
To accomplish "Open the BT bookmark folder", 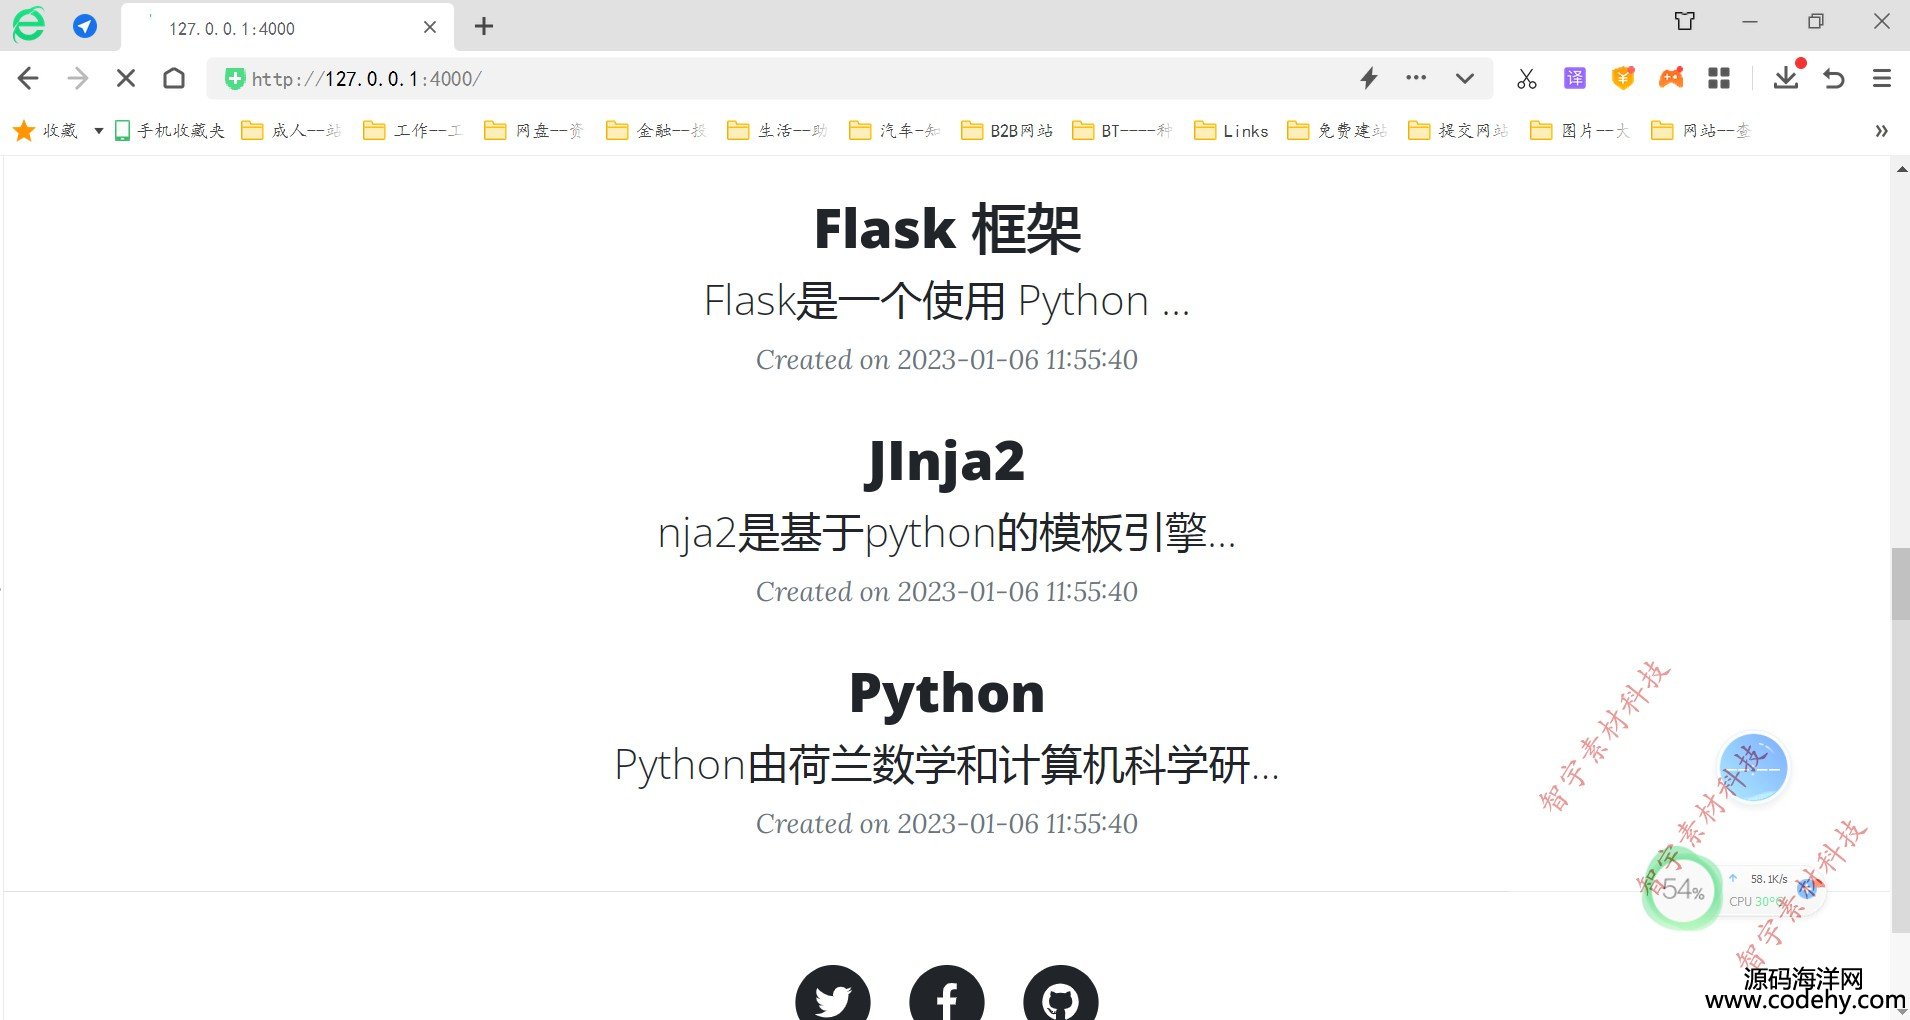I will pyautogui.click(x=1122, y=131).
